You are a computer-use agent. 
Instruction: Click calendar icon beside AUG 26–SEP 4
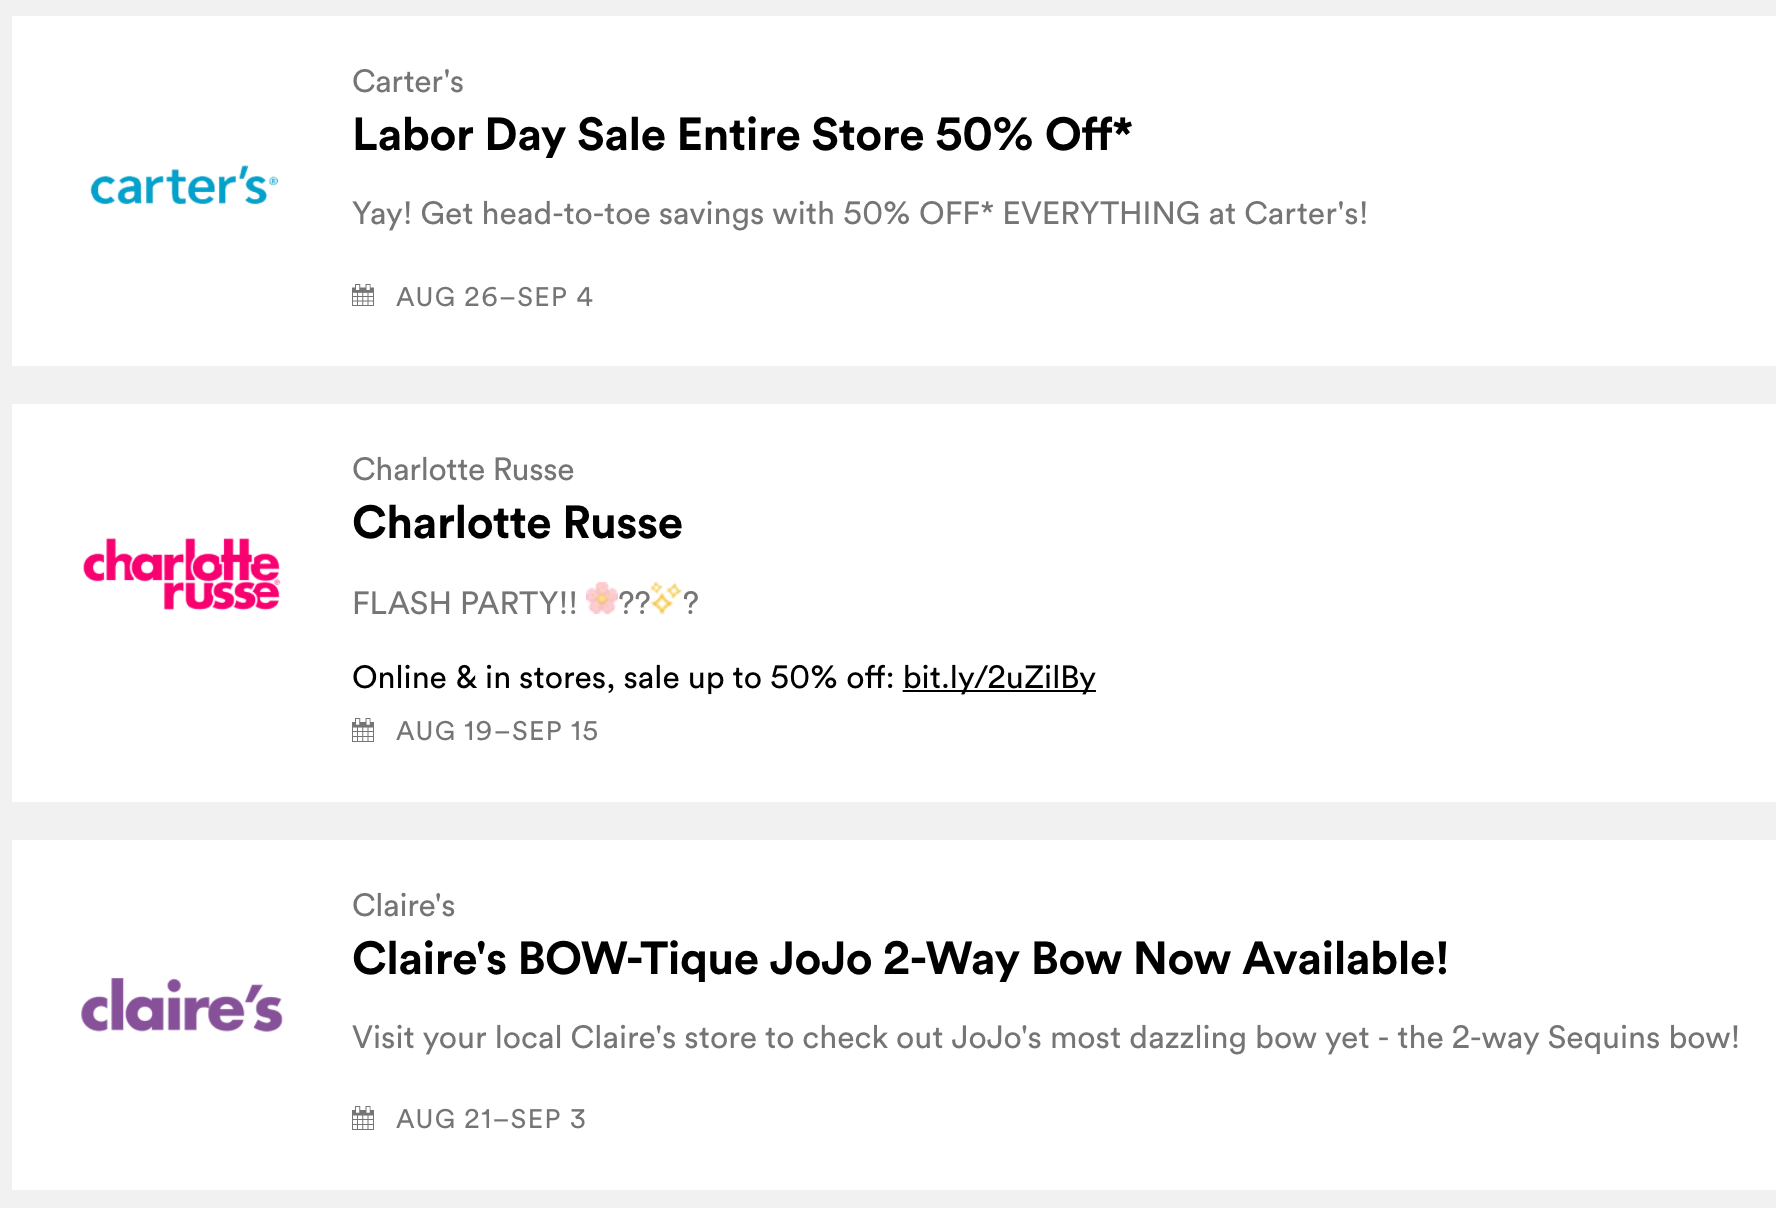[x=364, y=296]
